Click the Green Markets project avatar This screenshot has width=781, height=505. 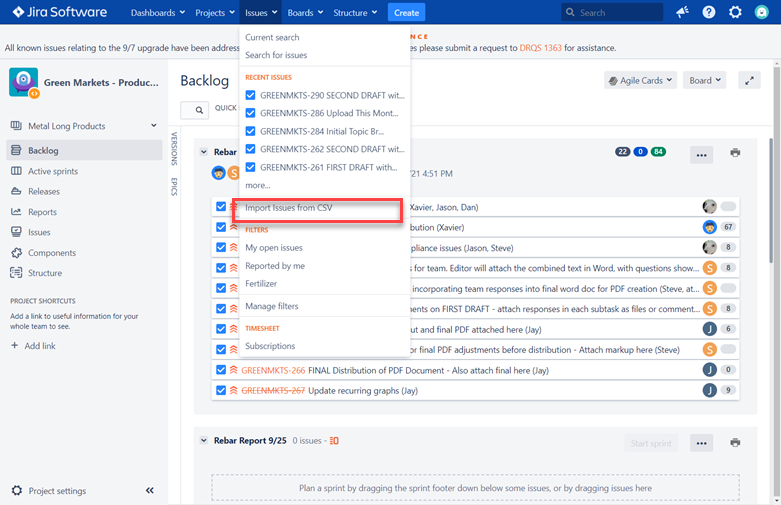click(x=23, y=82)
